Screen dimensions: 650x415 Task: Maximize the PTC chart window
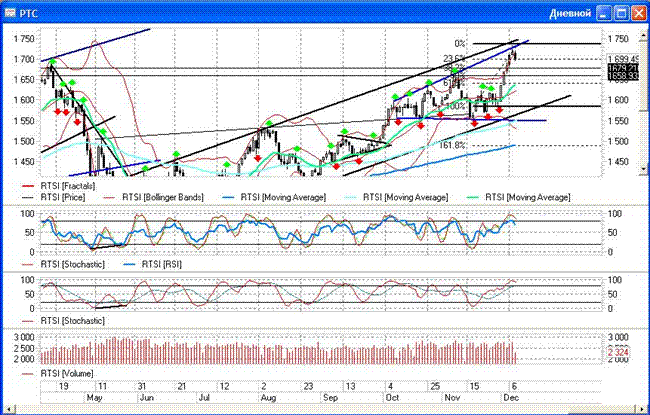[621, 13]
